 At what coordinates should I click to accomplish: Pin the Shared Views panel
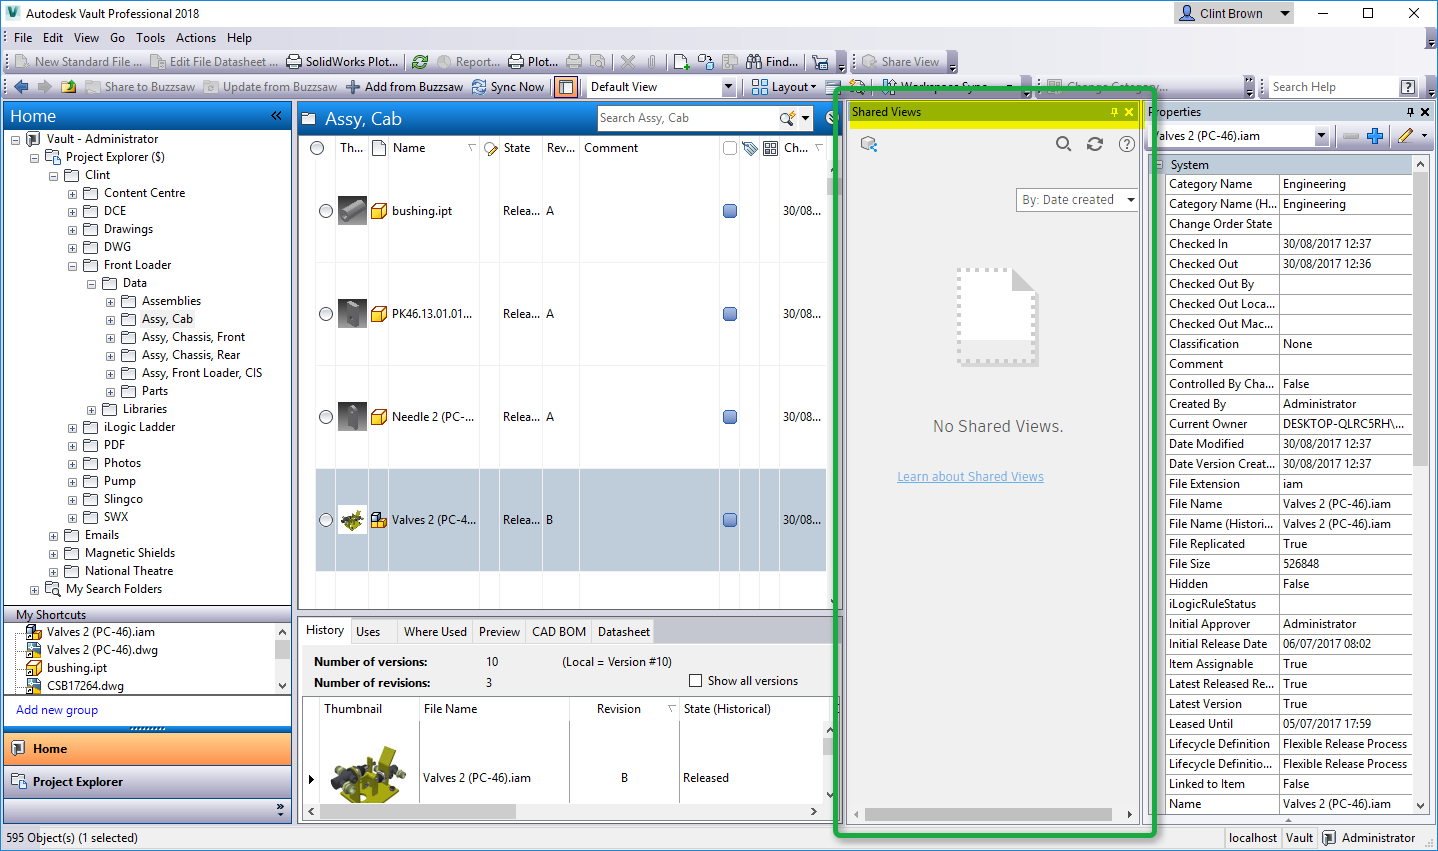coord(1114,112)
